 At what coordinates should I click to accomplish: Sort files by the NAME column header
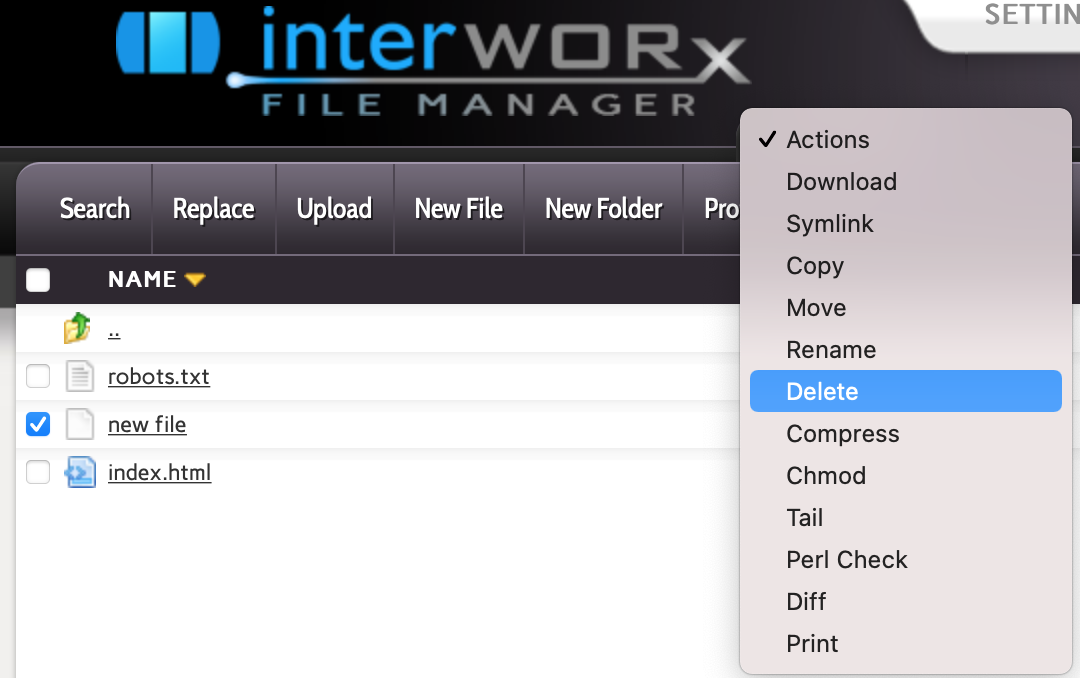142,280
